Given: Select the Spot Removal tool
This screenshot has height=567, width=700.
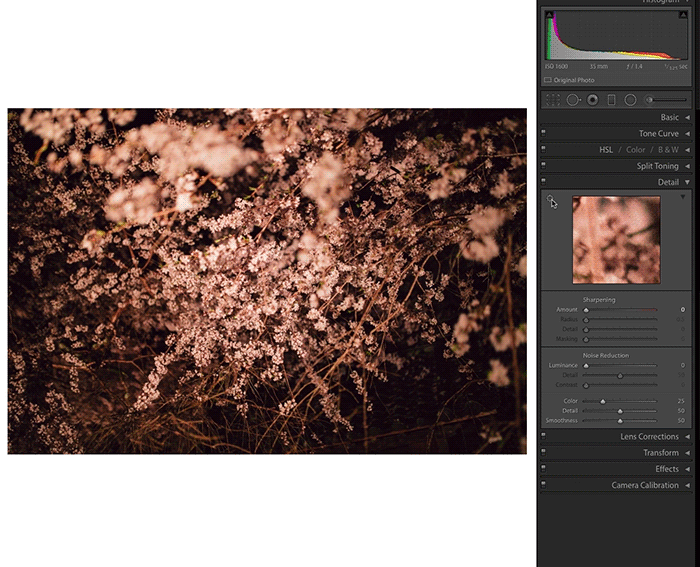Looking at the screenshot, I should (573, 100).
